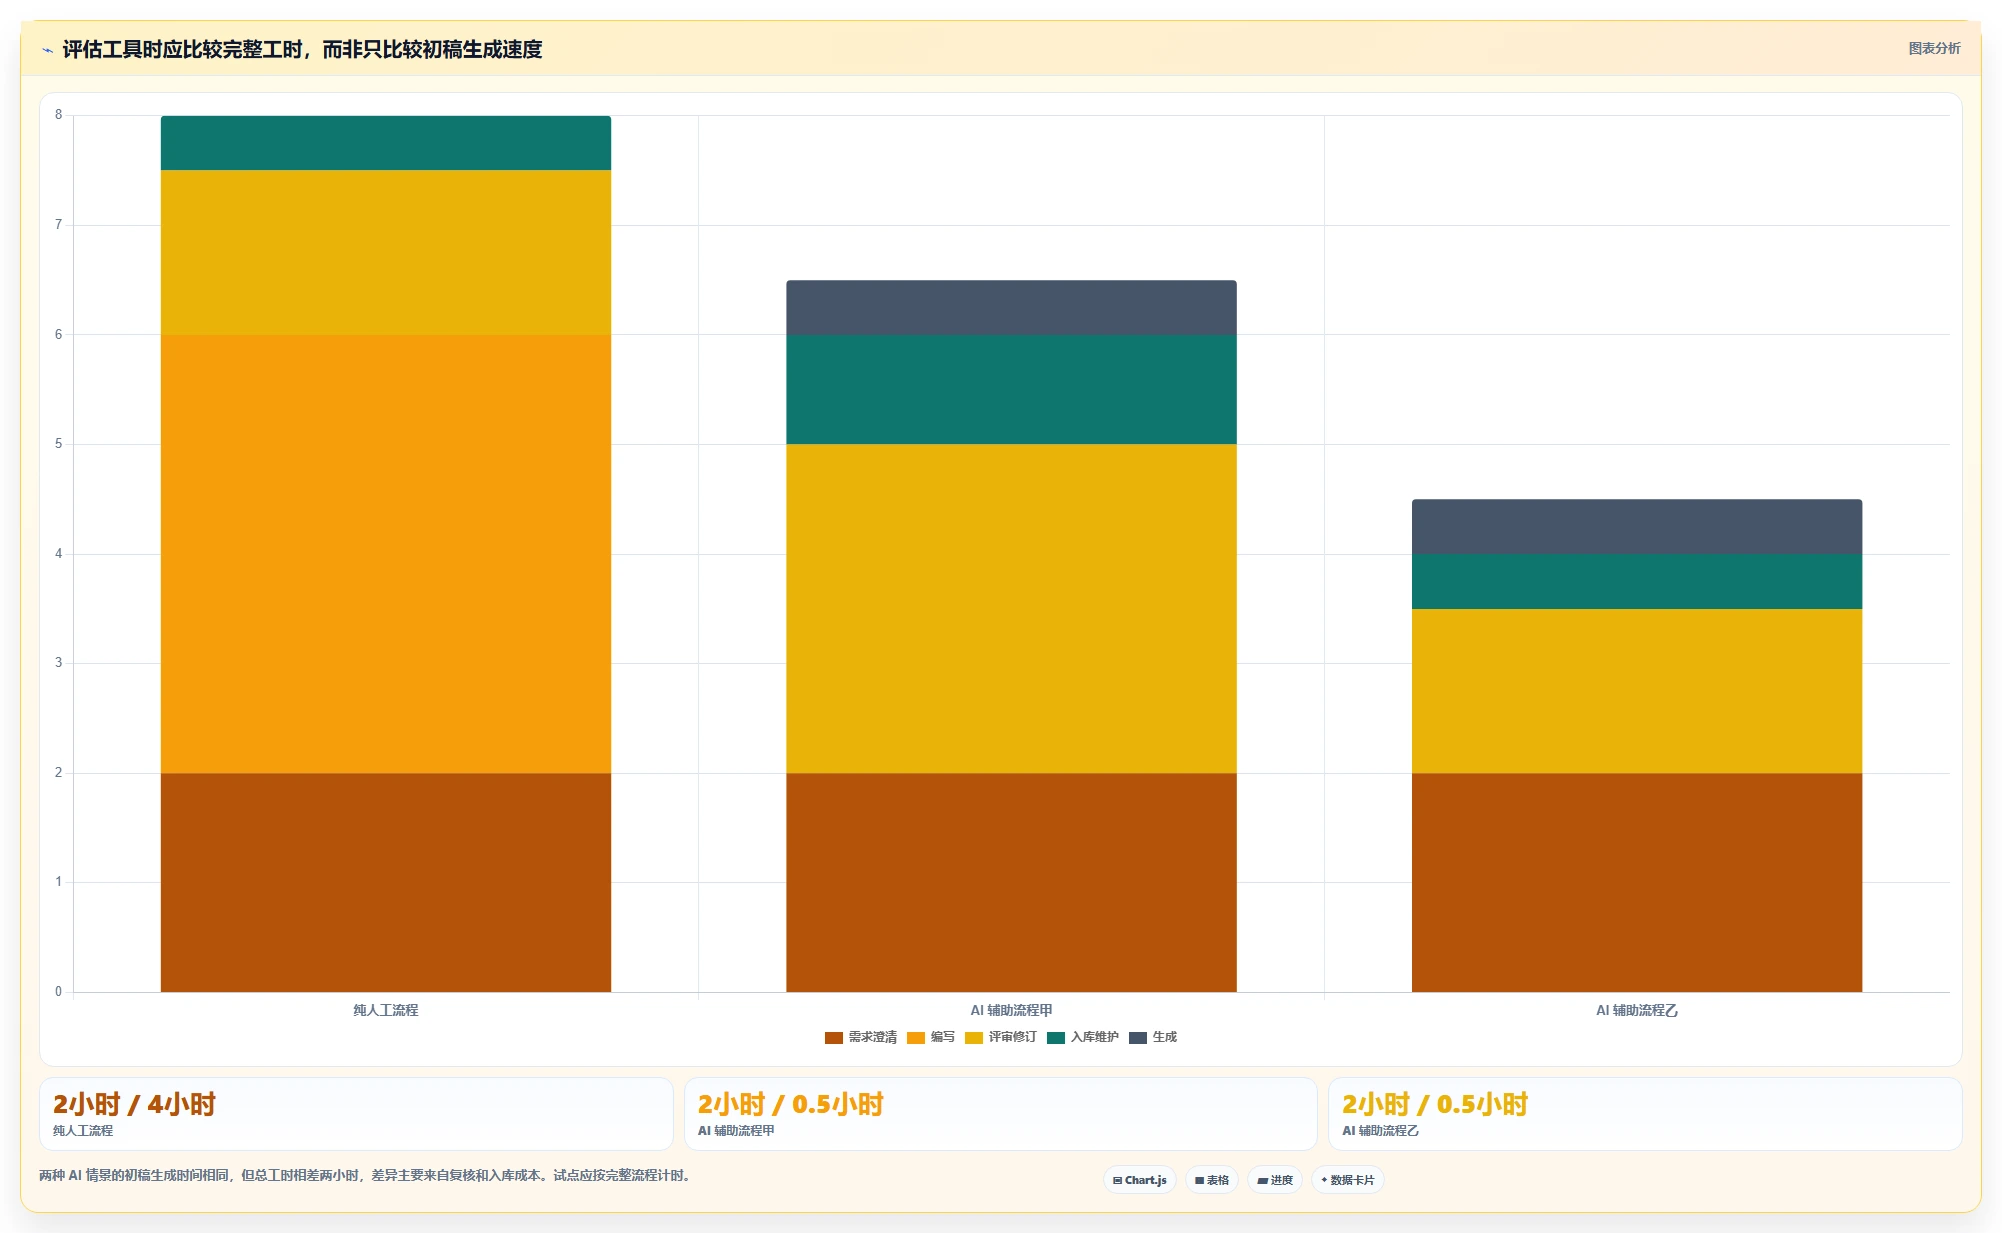Click 需求澄清 segment of AI 辅助流程甲 bar
Screen dimensions: 2002x1233
pos(1011,882)
